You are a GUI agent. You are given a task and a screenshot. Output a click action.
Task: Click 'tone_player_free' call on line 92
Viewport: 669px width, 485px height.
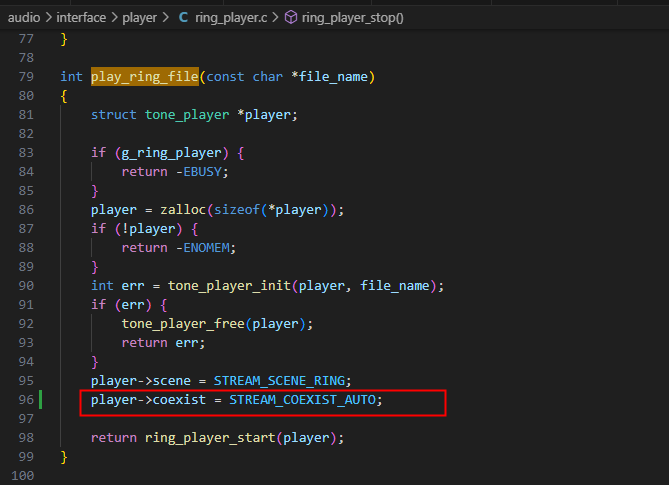pyautogui.click(x=183, y=323)
